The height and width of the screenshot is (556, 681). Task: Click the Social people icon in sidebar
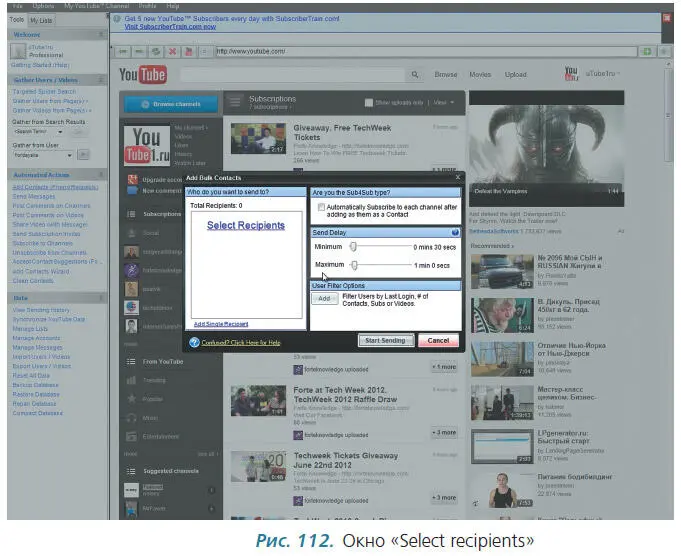131,233
